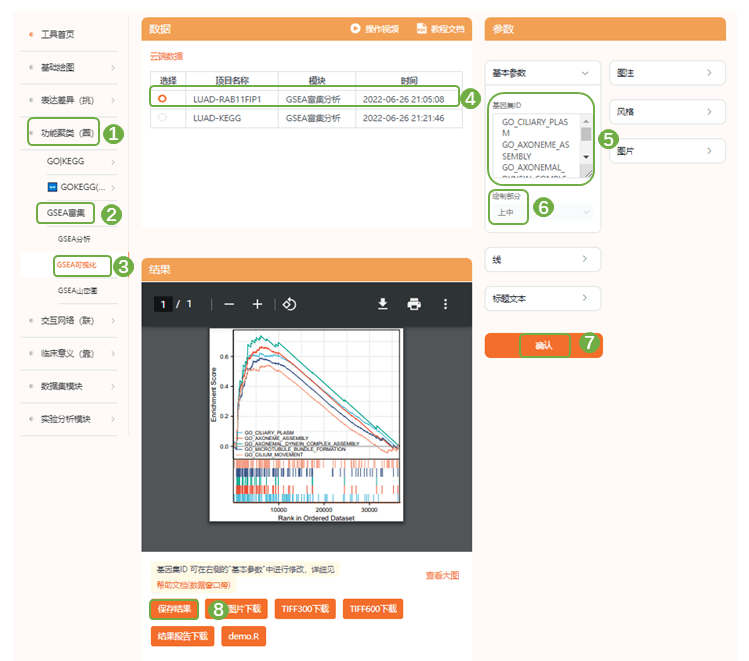This screenshot has height=661, width=749.
Task: Expand the 图片 image settings panel
Action: click(667, 151)
